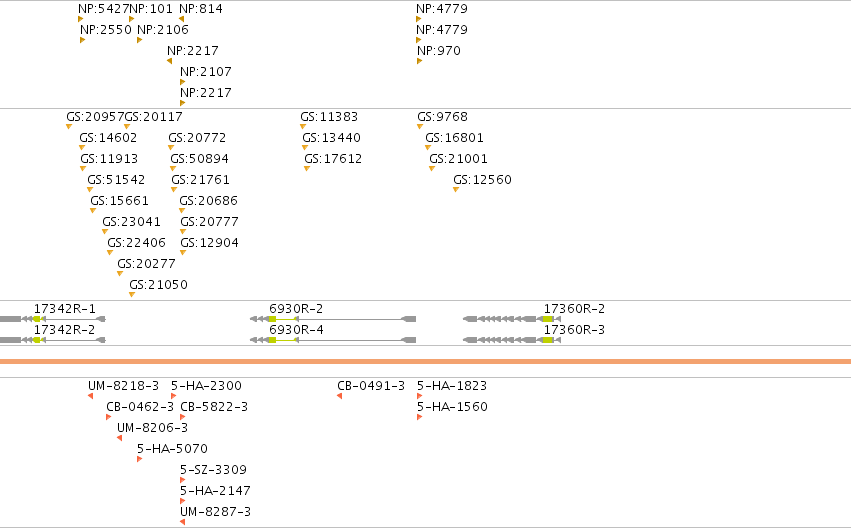Pick the marker beneath NP:970
The image size is (851, 528).
click(420, 61)
